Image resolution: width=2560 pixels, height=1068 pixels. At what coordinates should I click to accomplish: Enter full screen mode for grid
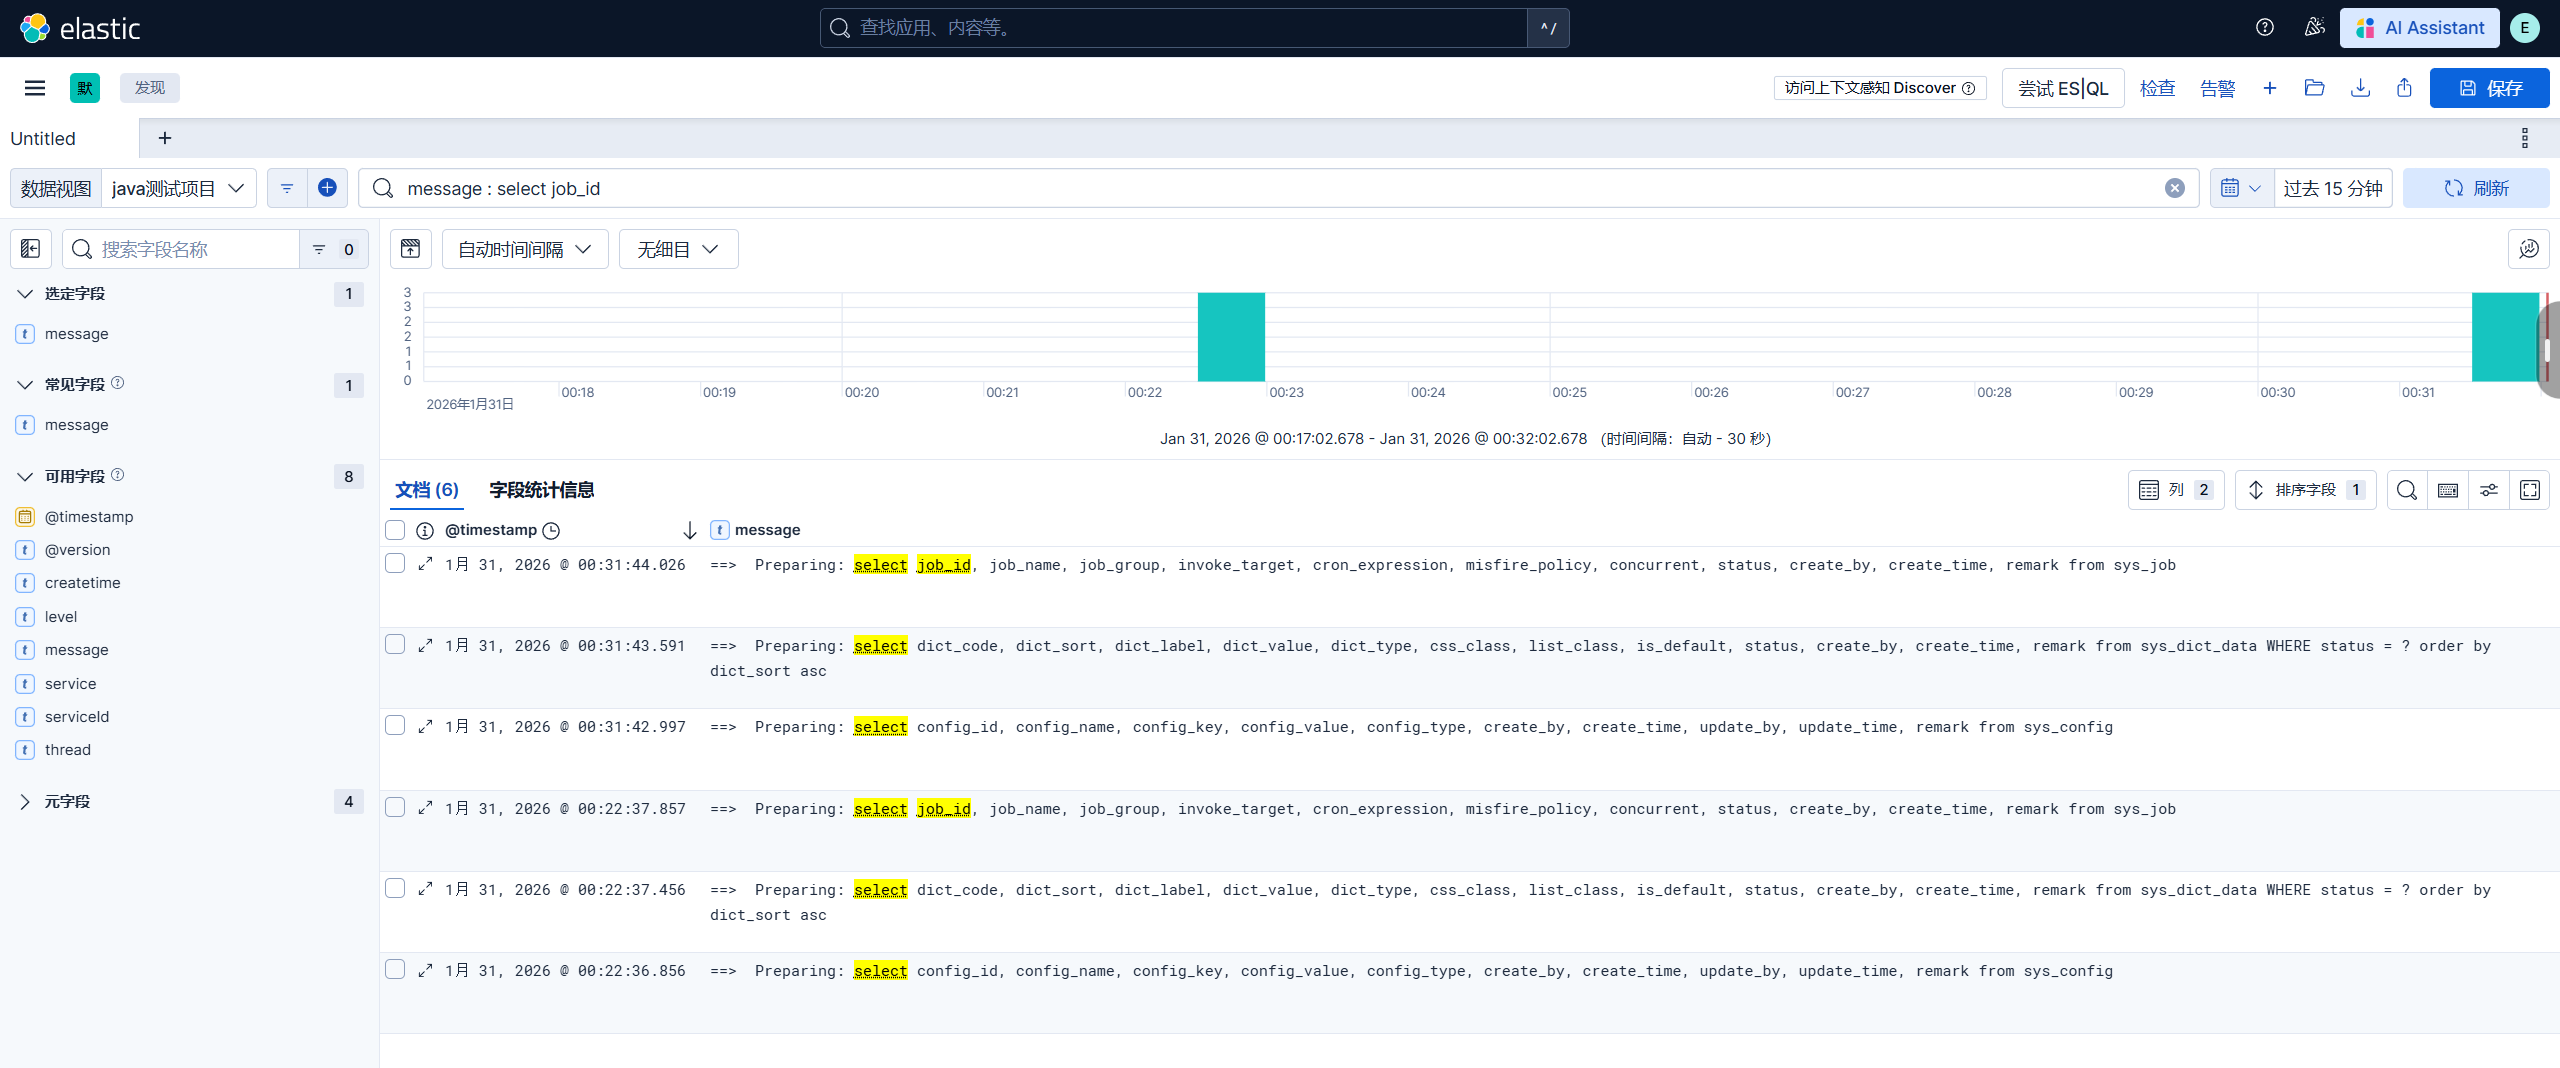pos(2530,490)
